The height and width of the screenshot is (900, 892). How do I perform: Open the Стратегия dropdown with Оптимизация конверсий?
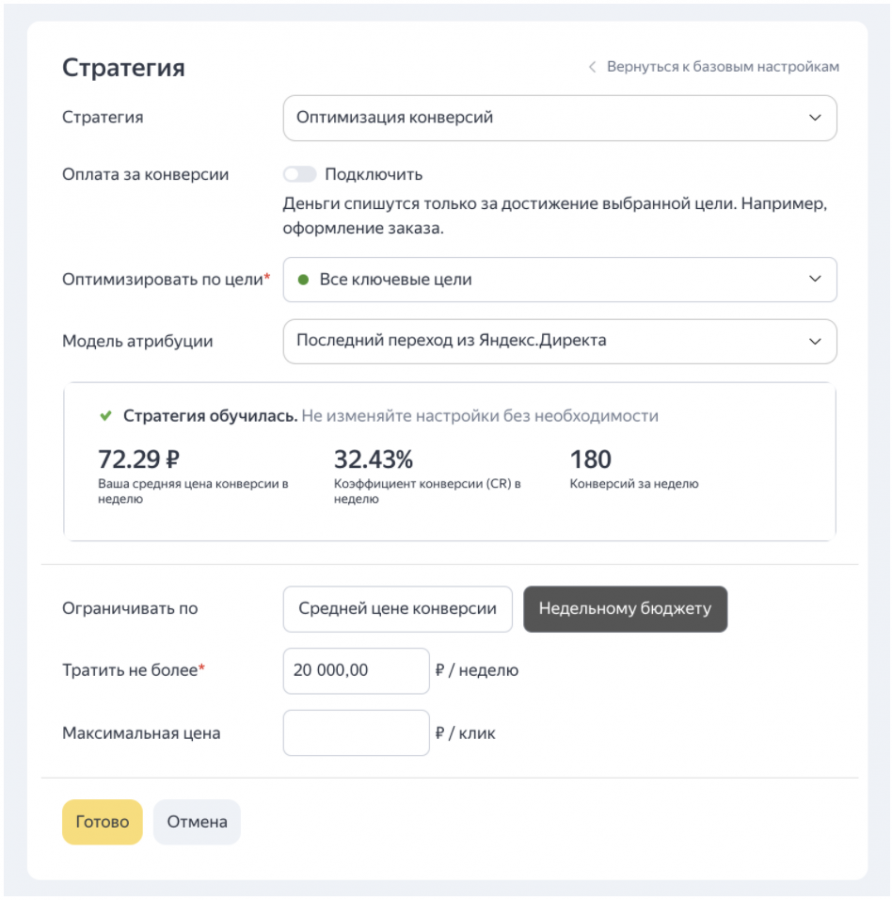[560, 118]
